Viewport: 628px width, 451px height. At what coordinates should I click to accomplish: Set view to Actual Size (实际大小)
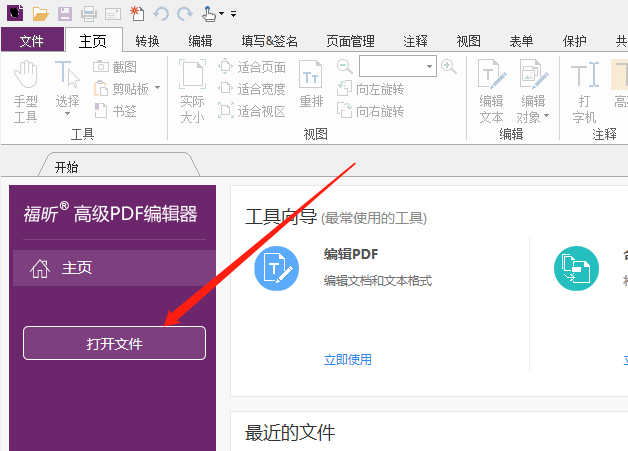[192, 92]
